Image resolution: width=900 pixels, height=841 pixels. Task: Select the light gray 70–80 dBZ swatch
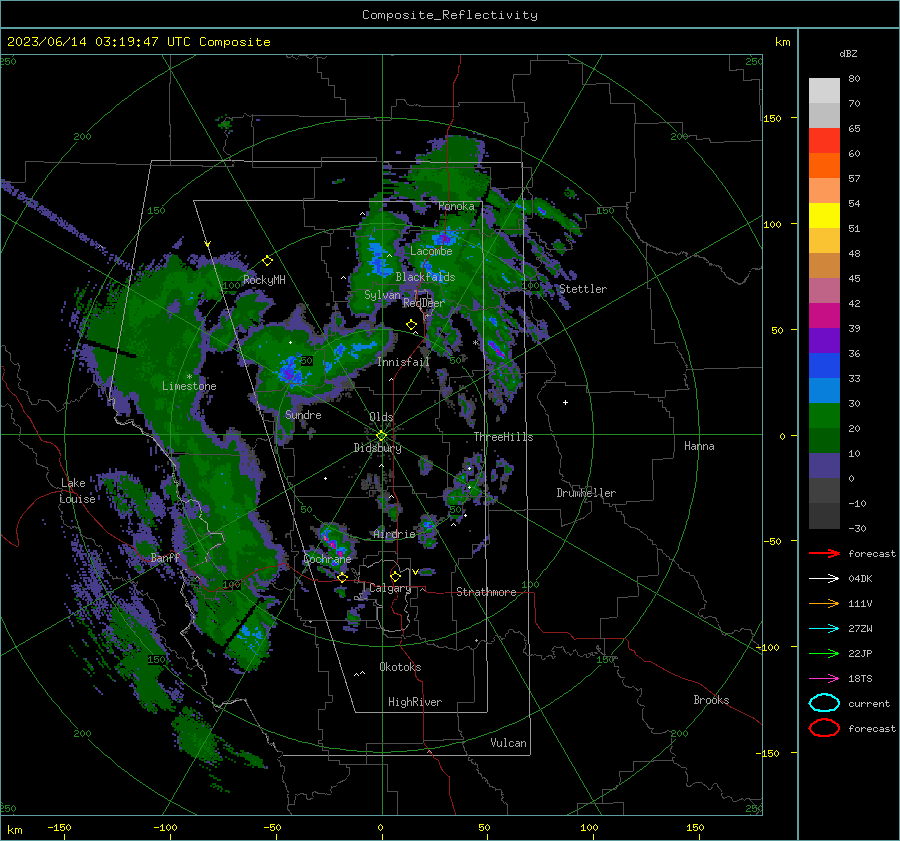[824, 91]
